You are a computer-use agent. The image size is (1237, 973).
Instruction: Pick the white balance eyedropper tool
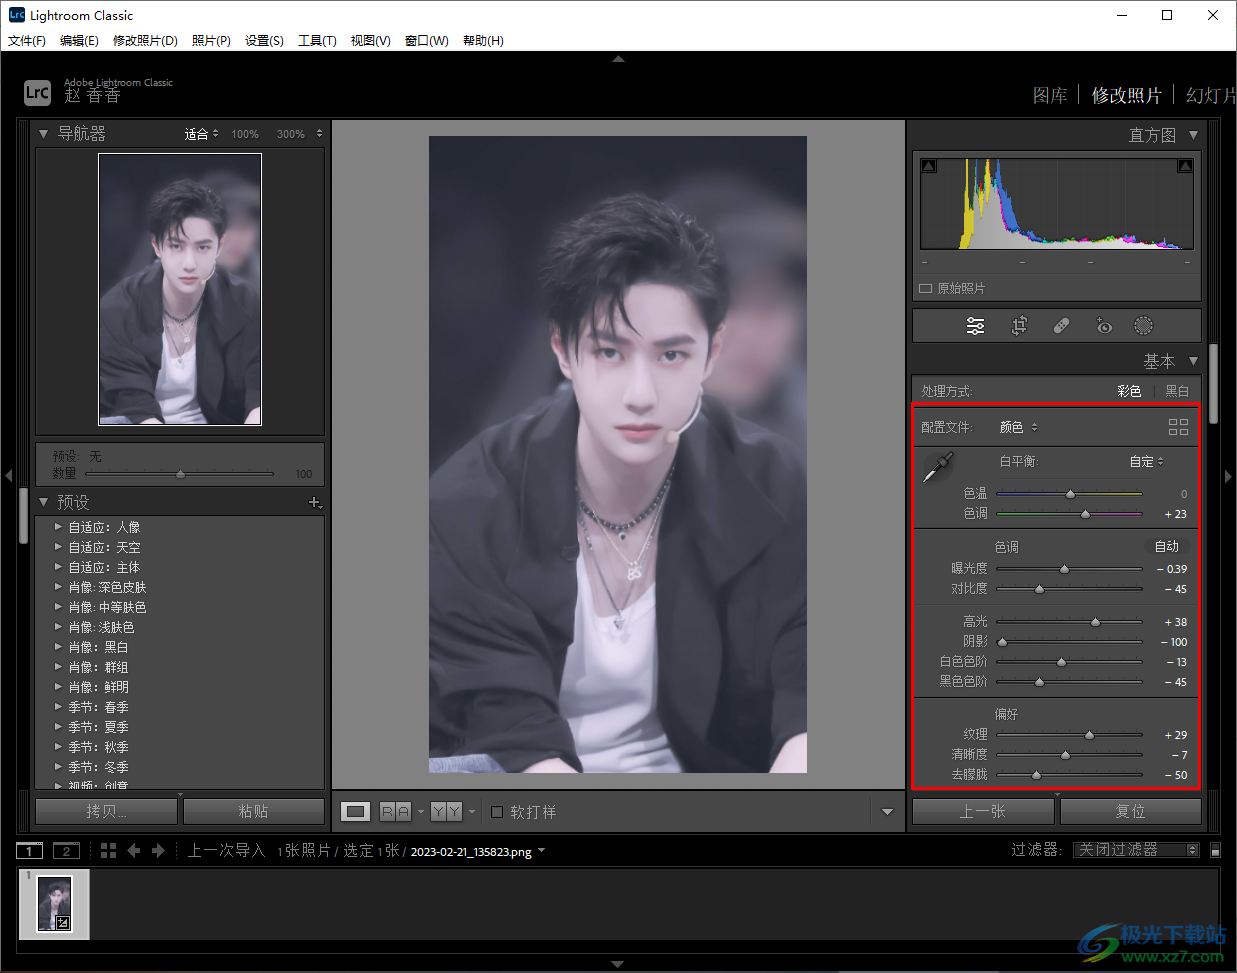(937, 468)
